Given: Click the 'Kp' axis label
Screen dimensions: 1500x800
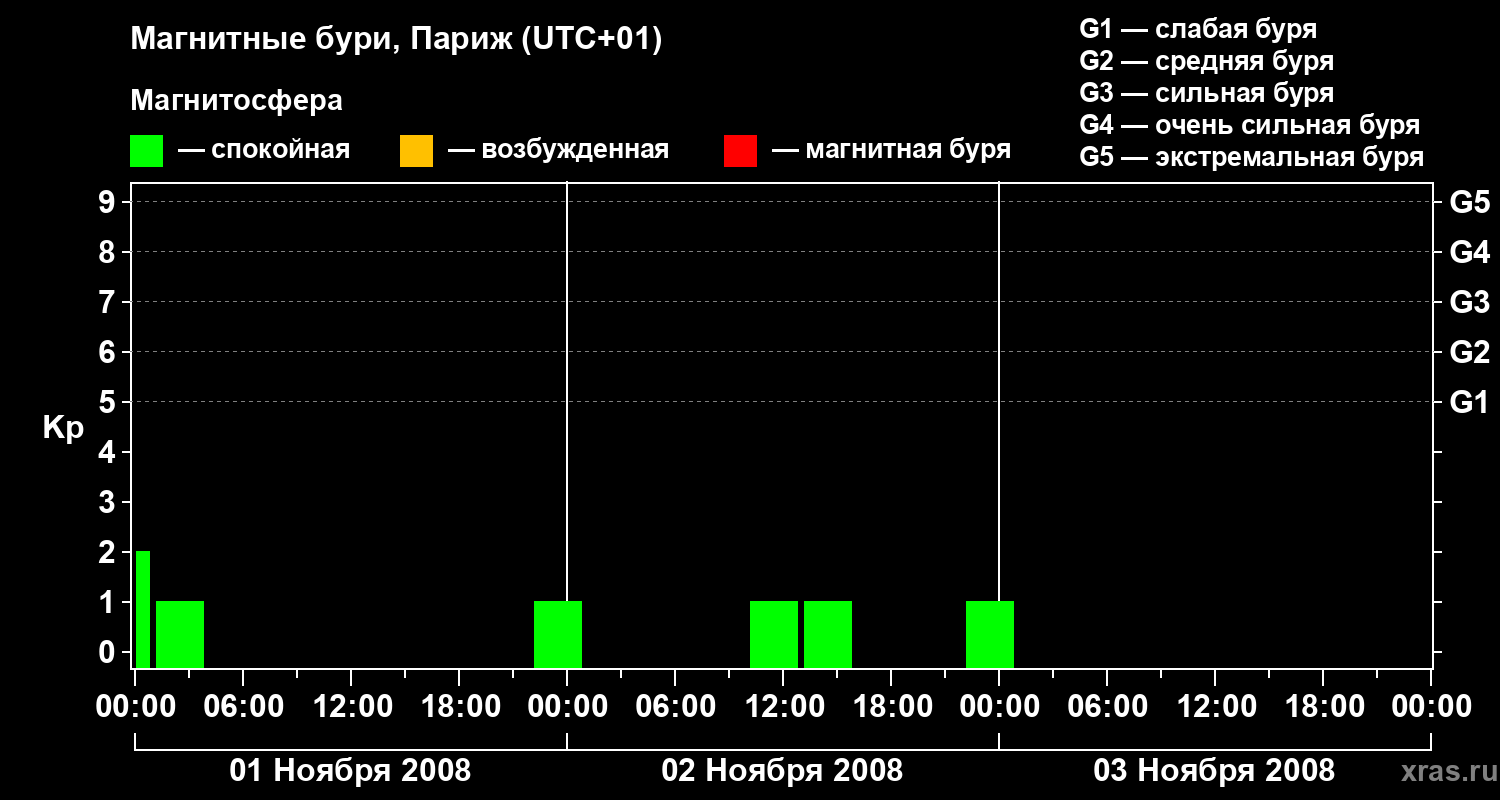Looking at the screenshot, I should pos(64,427).
